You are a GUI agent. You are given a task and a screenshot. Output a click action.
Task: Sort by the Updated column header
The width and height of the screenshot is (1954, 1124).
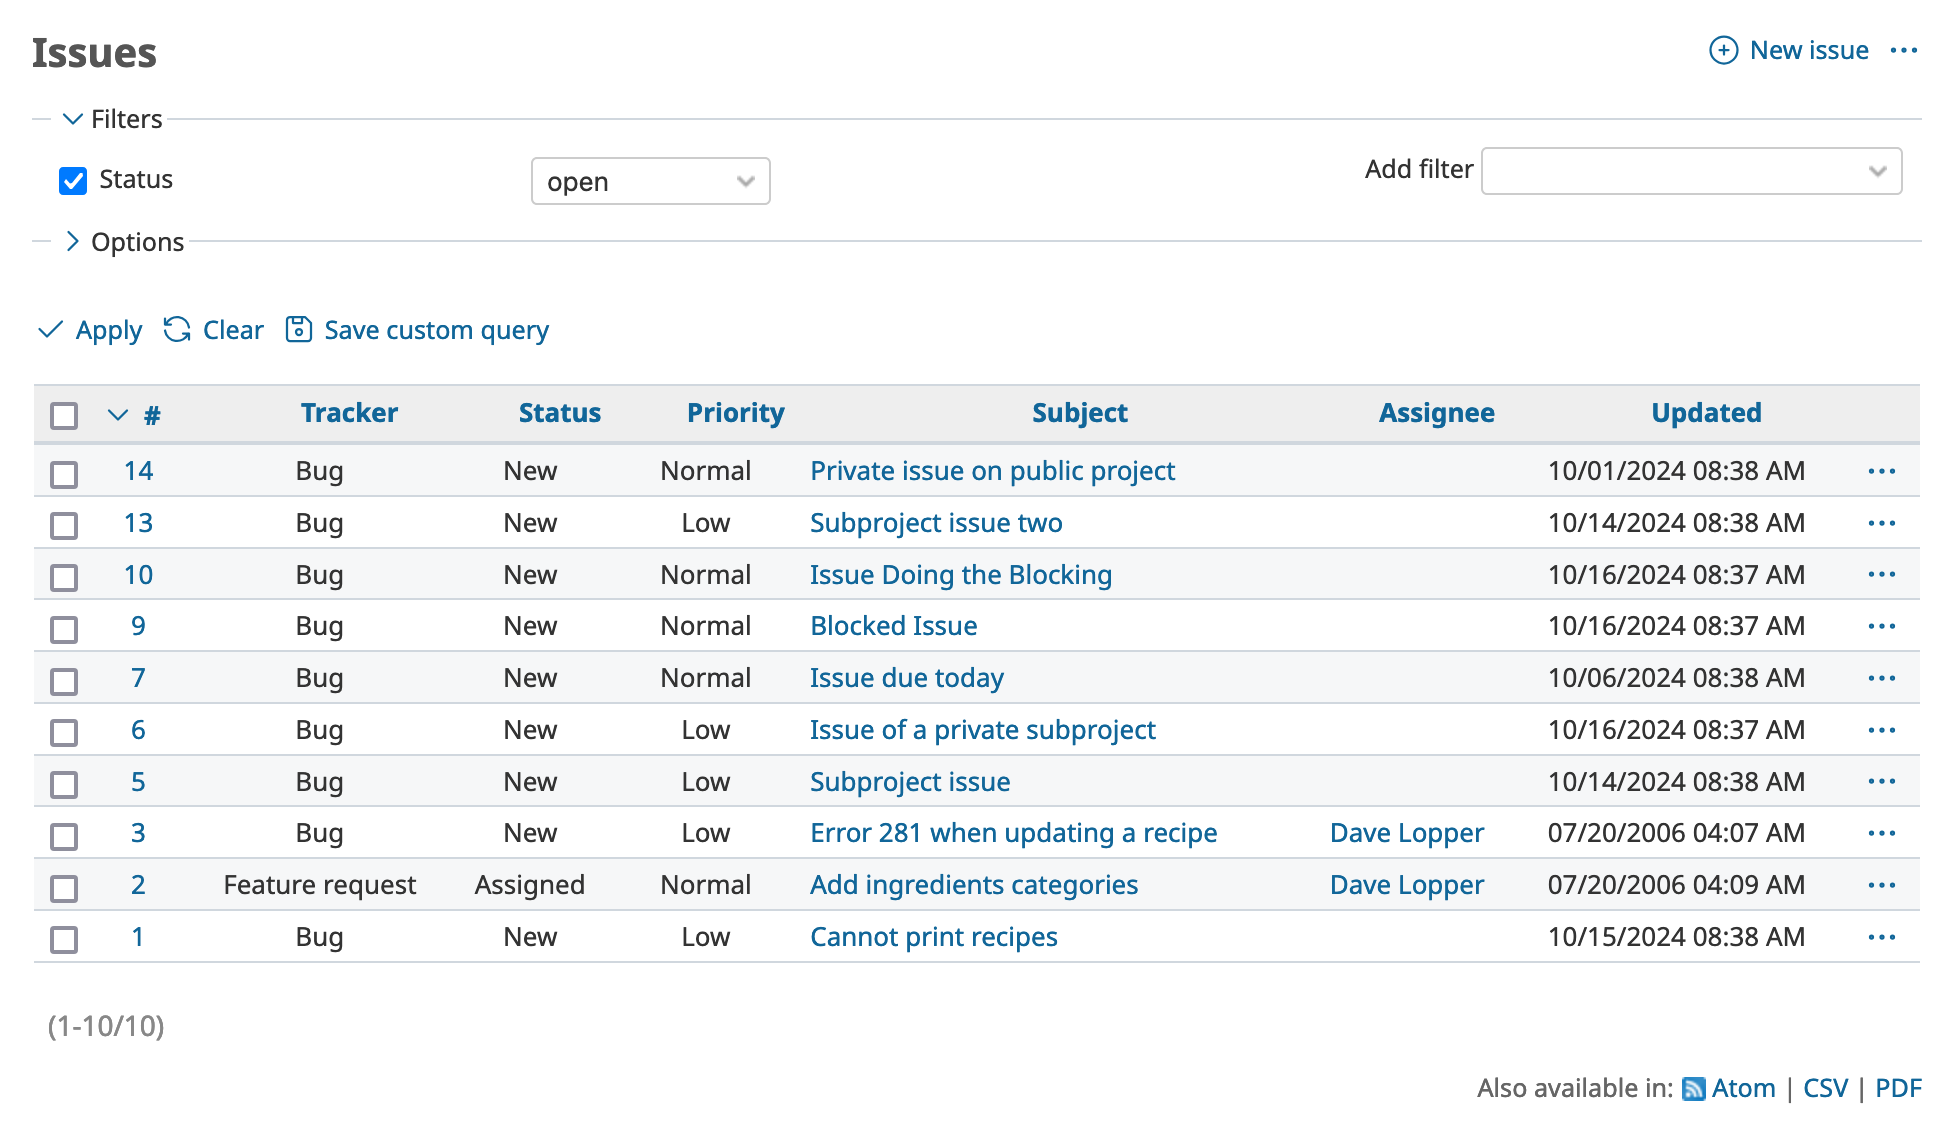[x=1706, y=412]
